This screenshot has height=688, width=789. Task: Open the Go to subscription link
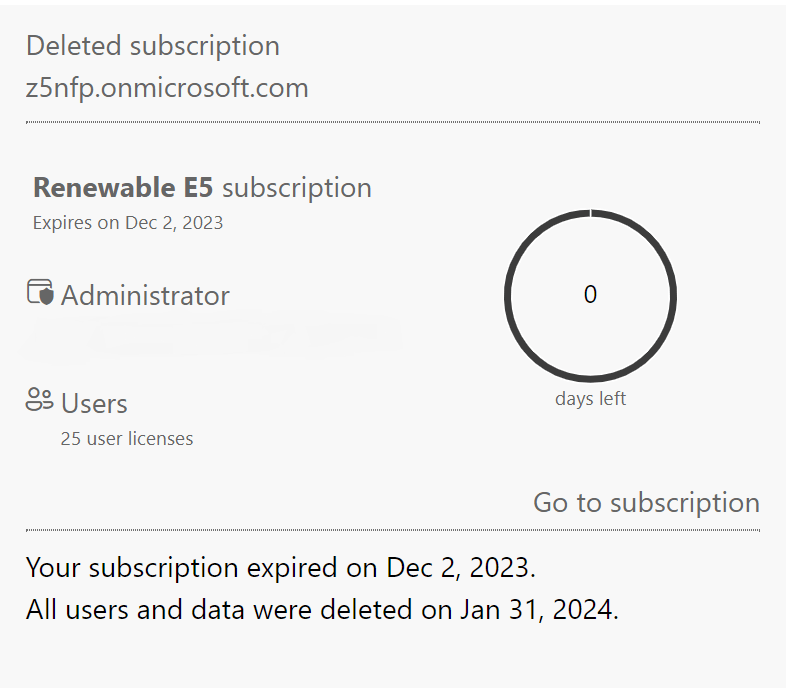[x=646, y=502]
